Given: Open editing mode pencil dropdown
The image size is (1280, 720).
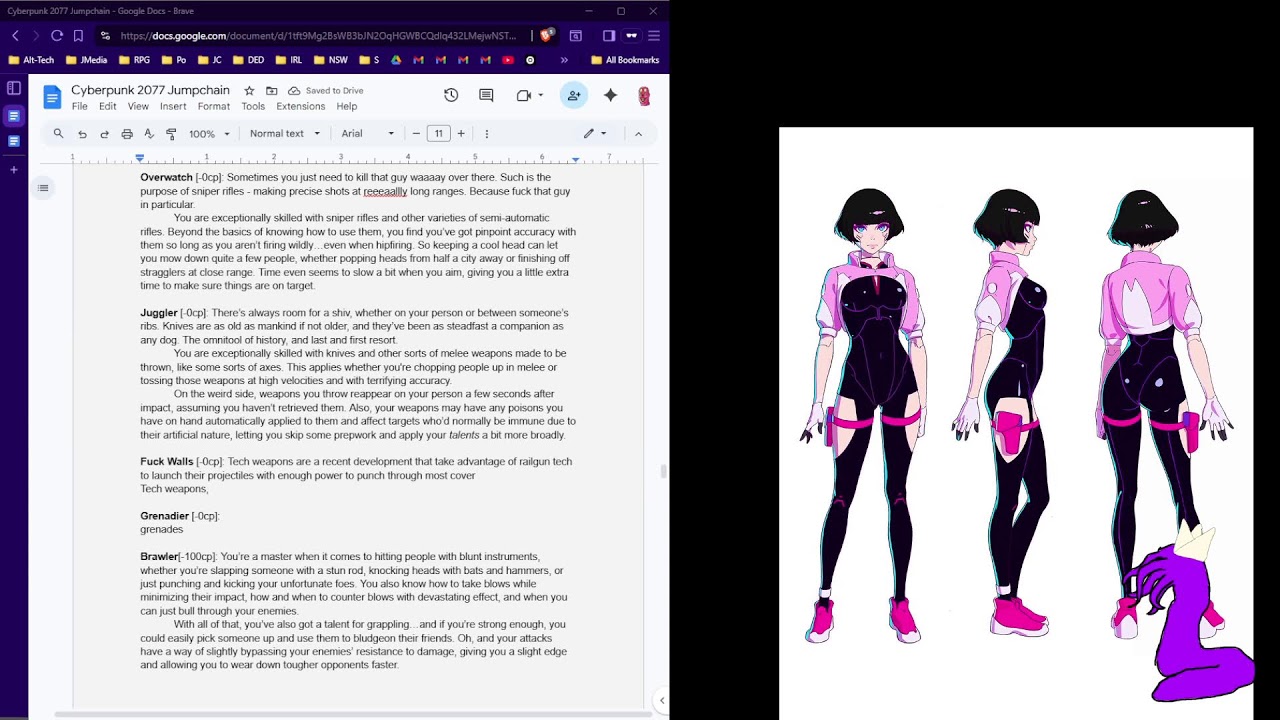Looking at the screenshot, I should [596, 133].
